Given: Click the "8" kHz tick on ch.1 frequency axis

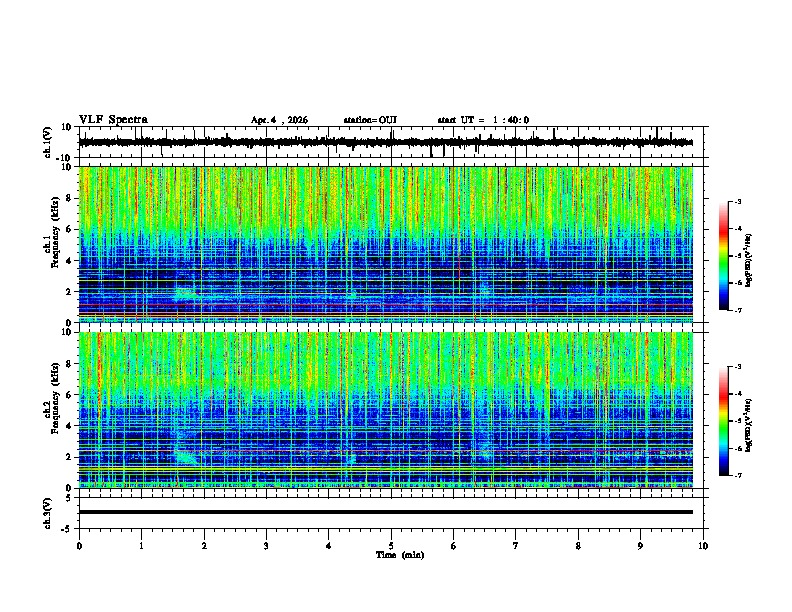Looking at the screenshot, I should (x=69, y=198).
